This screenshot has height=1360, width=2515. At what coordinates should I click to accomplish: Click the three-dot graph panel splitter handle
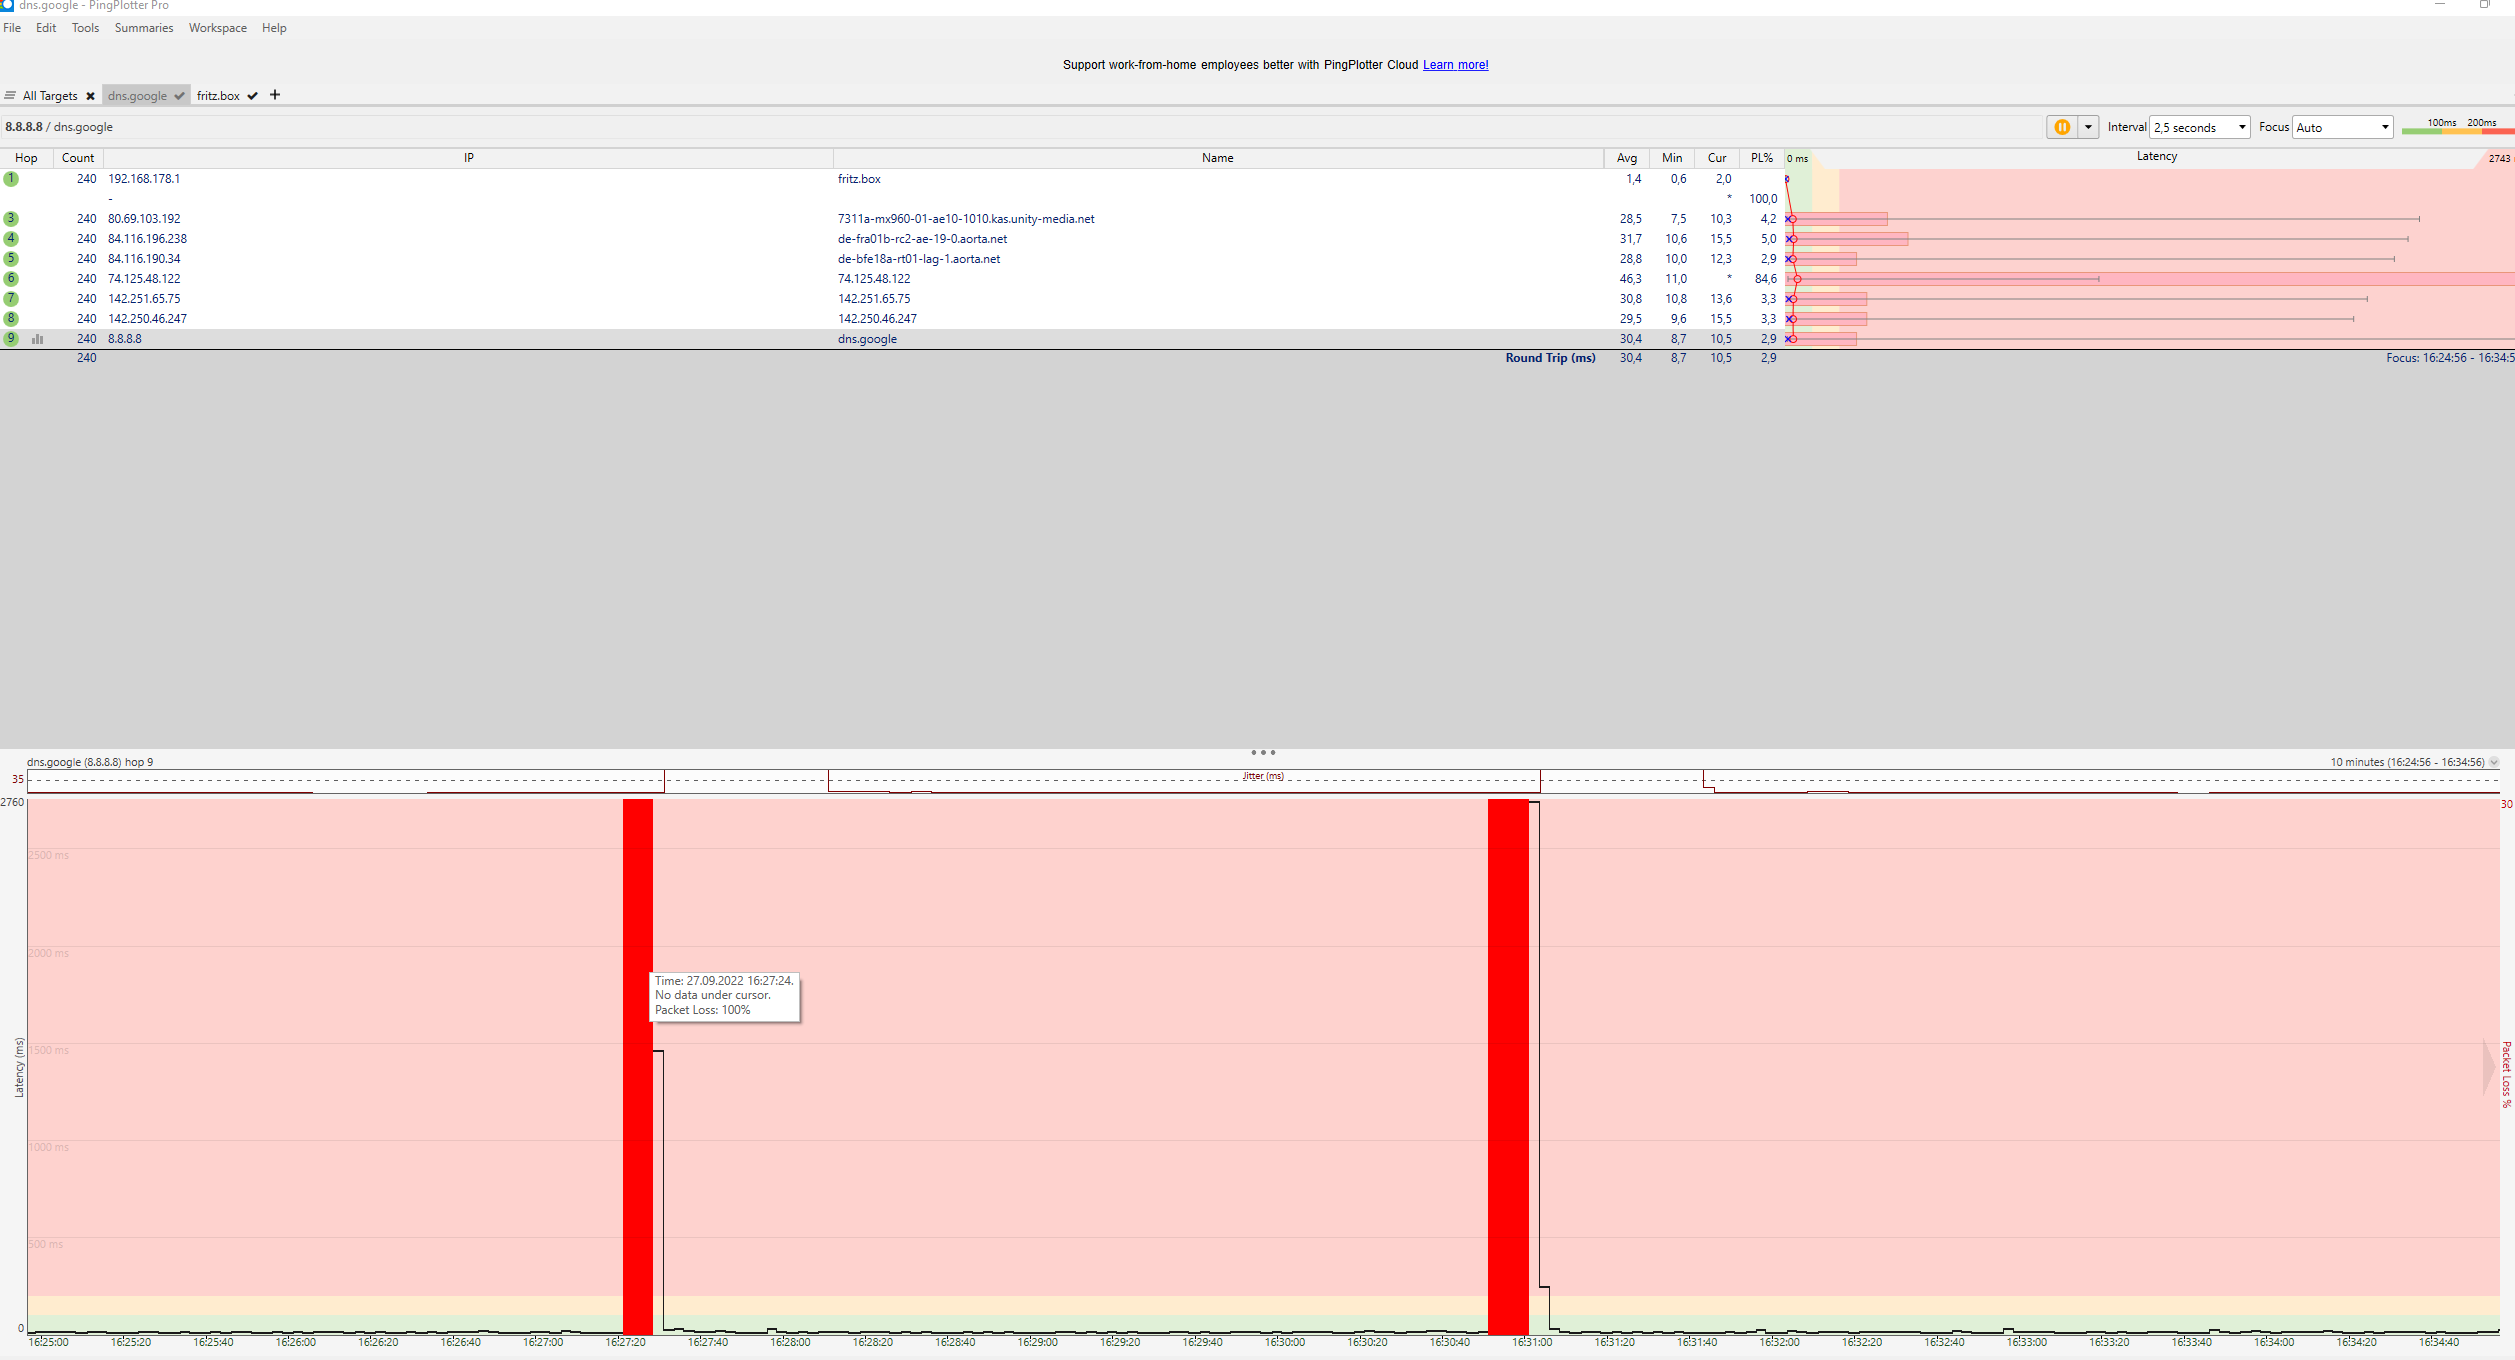tap(1262, 752)
